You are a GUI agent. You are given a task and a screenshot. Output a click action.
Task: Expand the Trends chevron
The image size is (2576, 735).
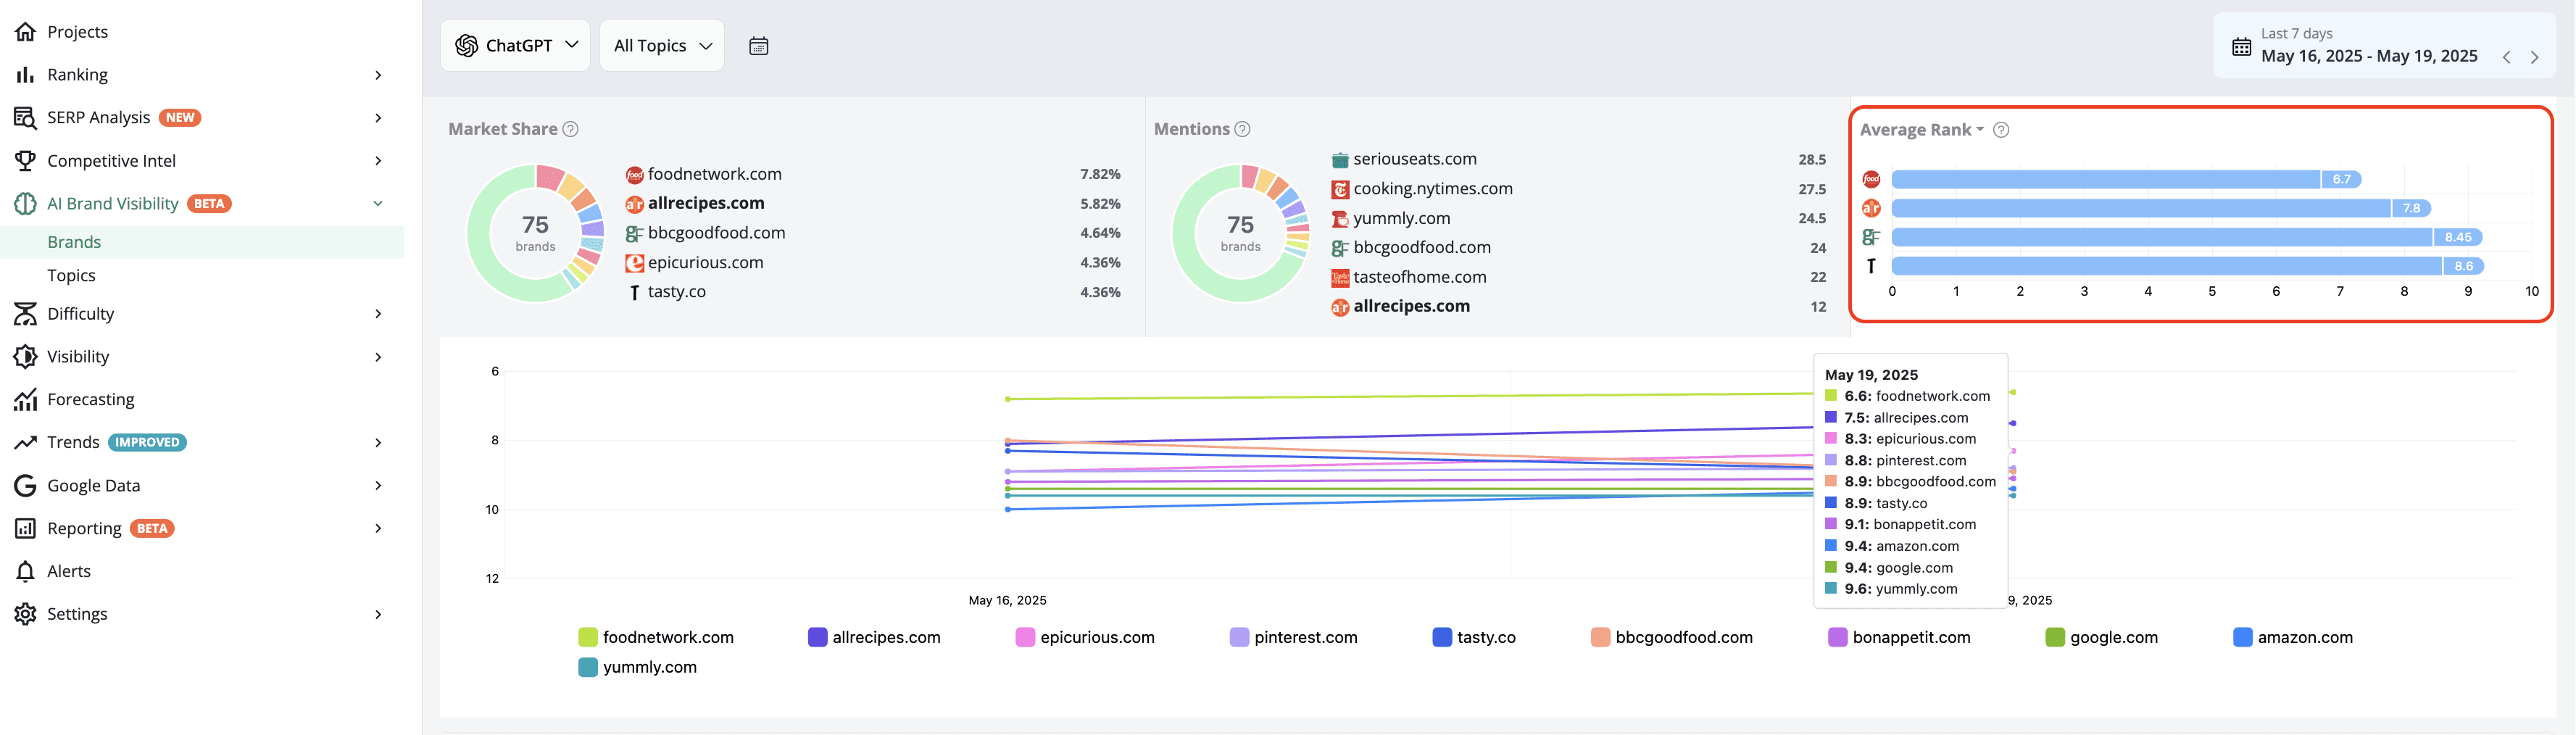(x=378, y=442)
